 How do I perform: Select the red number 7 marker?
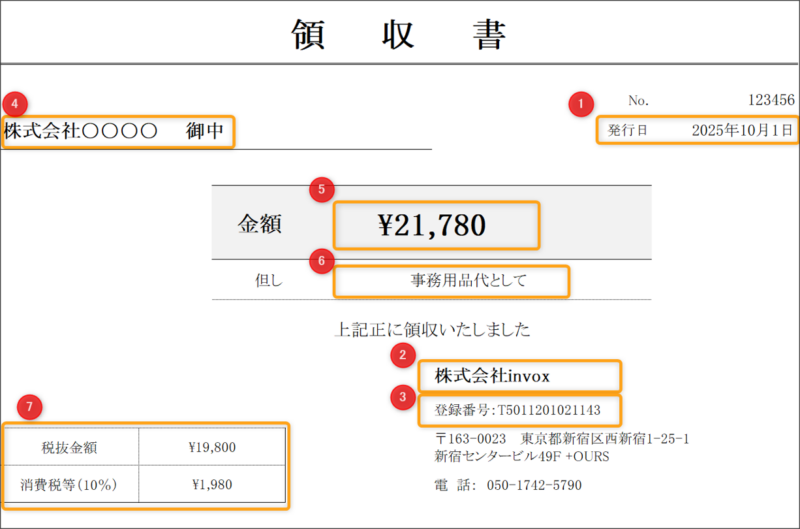[30, 407]
